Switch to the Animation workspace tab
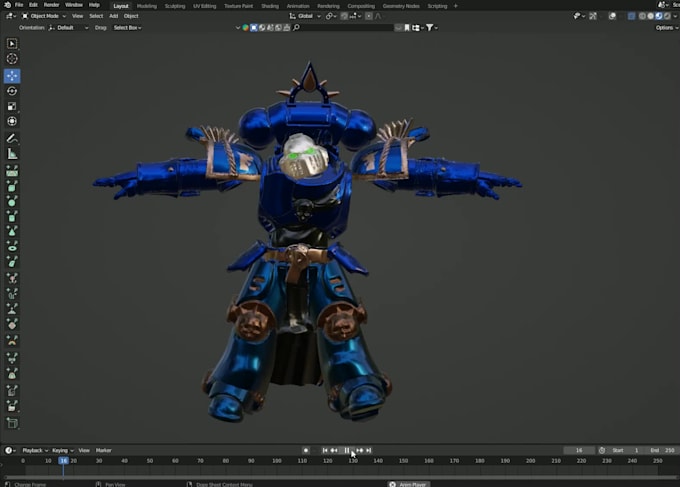This screenshot has width=680, height=487. pyautogui.click(x=298, y=6)
